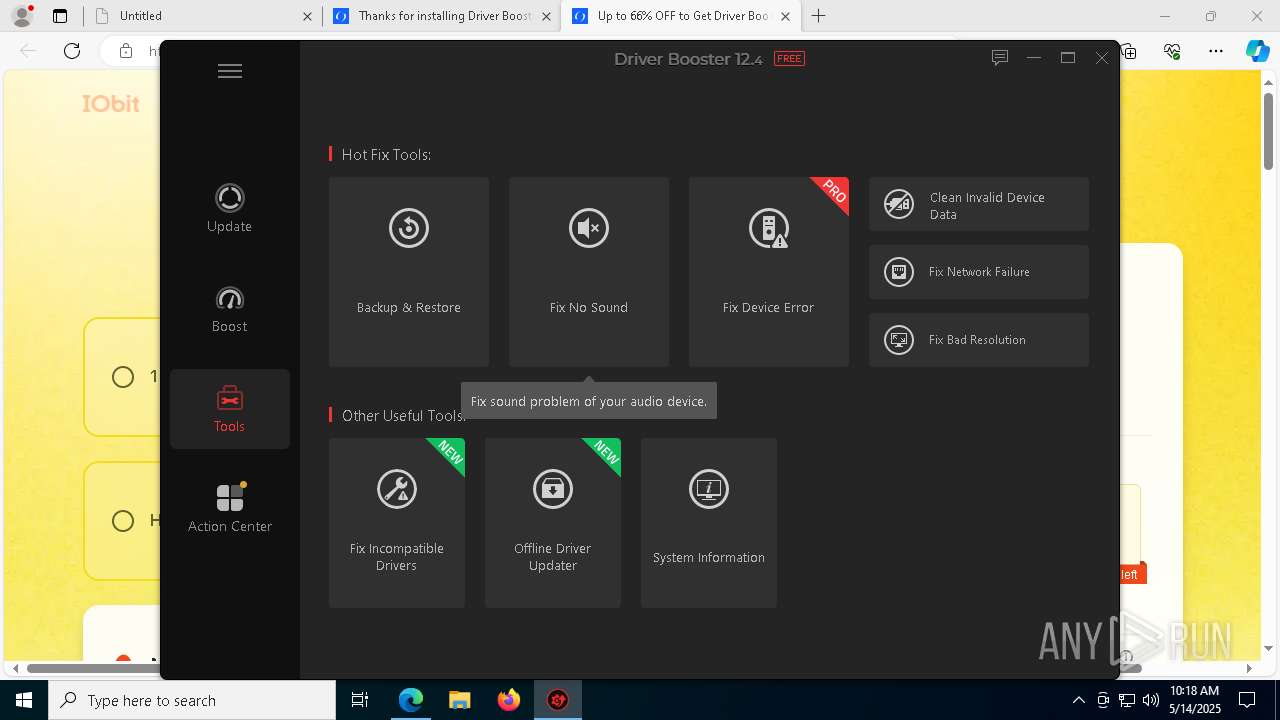Viewport: 1280px width, 720px height.
Task: Open the taskbar clock and date
Action: pyautogui.click(x=1194, y=700)
